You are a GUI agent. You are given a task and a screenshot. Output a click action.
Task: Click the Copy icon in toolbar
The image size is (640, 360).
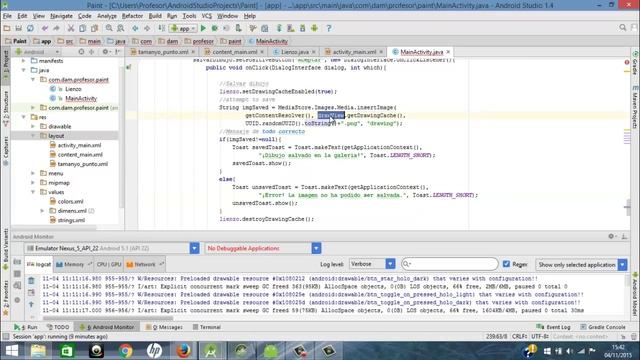tap(82, 28)
